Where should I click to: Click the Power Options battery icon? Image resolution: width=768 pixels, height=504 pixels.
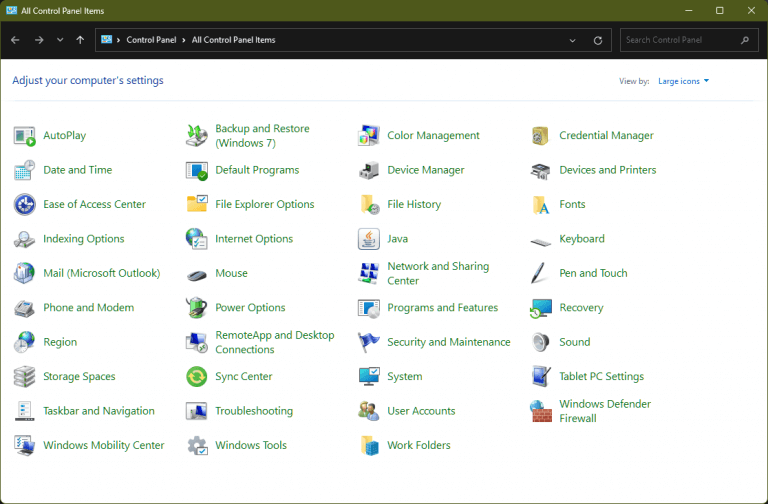196,308
